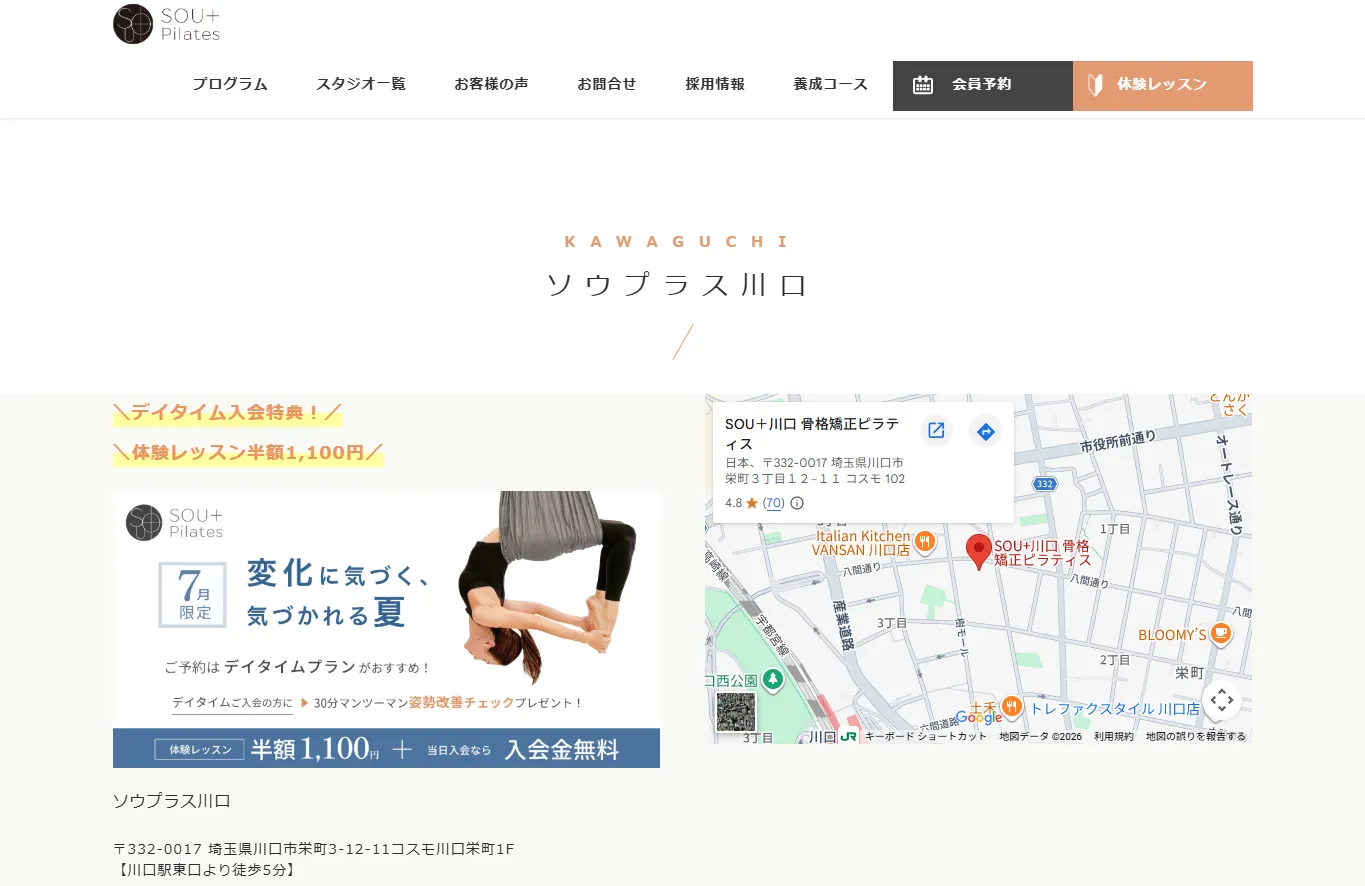Open the 70 reviews link
The image size is (1365, 886).
pyautogui.click(x=774, y=503)
